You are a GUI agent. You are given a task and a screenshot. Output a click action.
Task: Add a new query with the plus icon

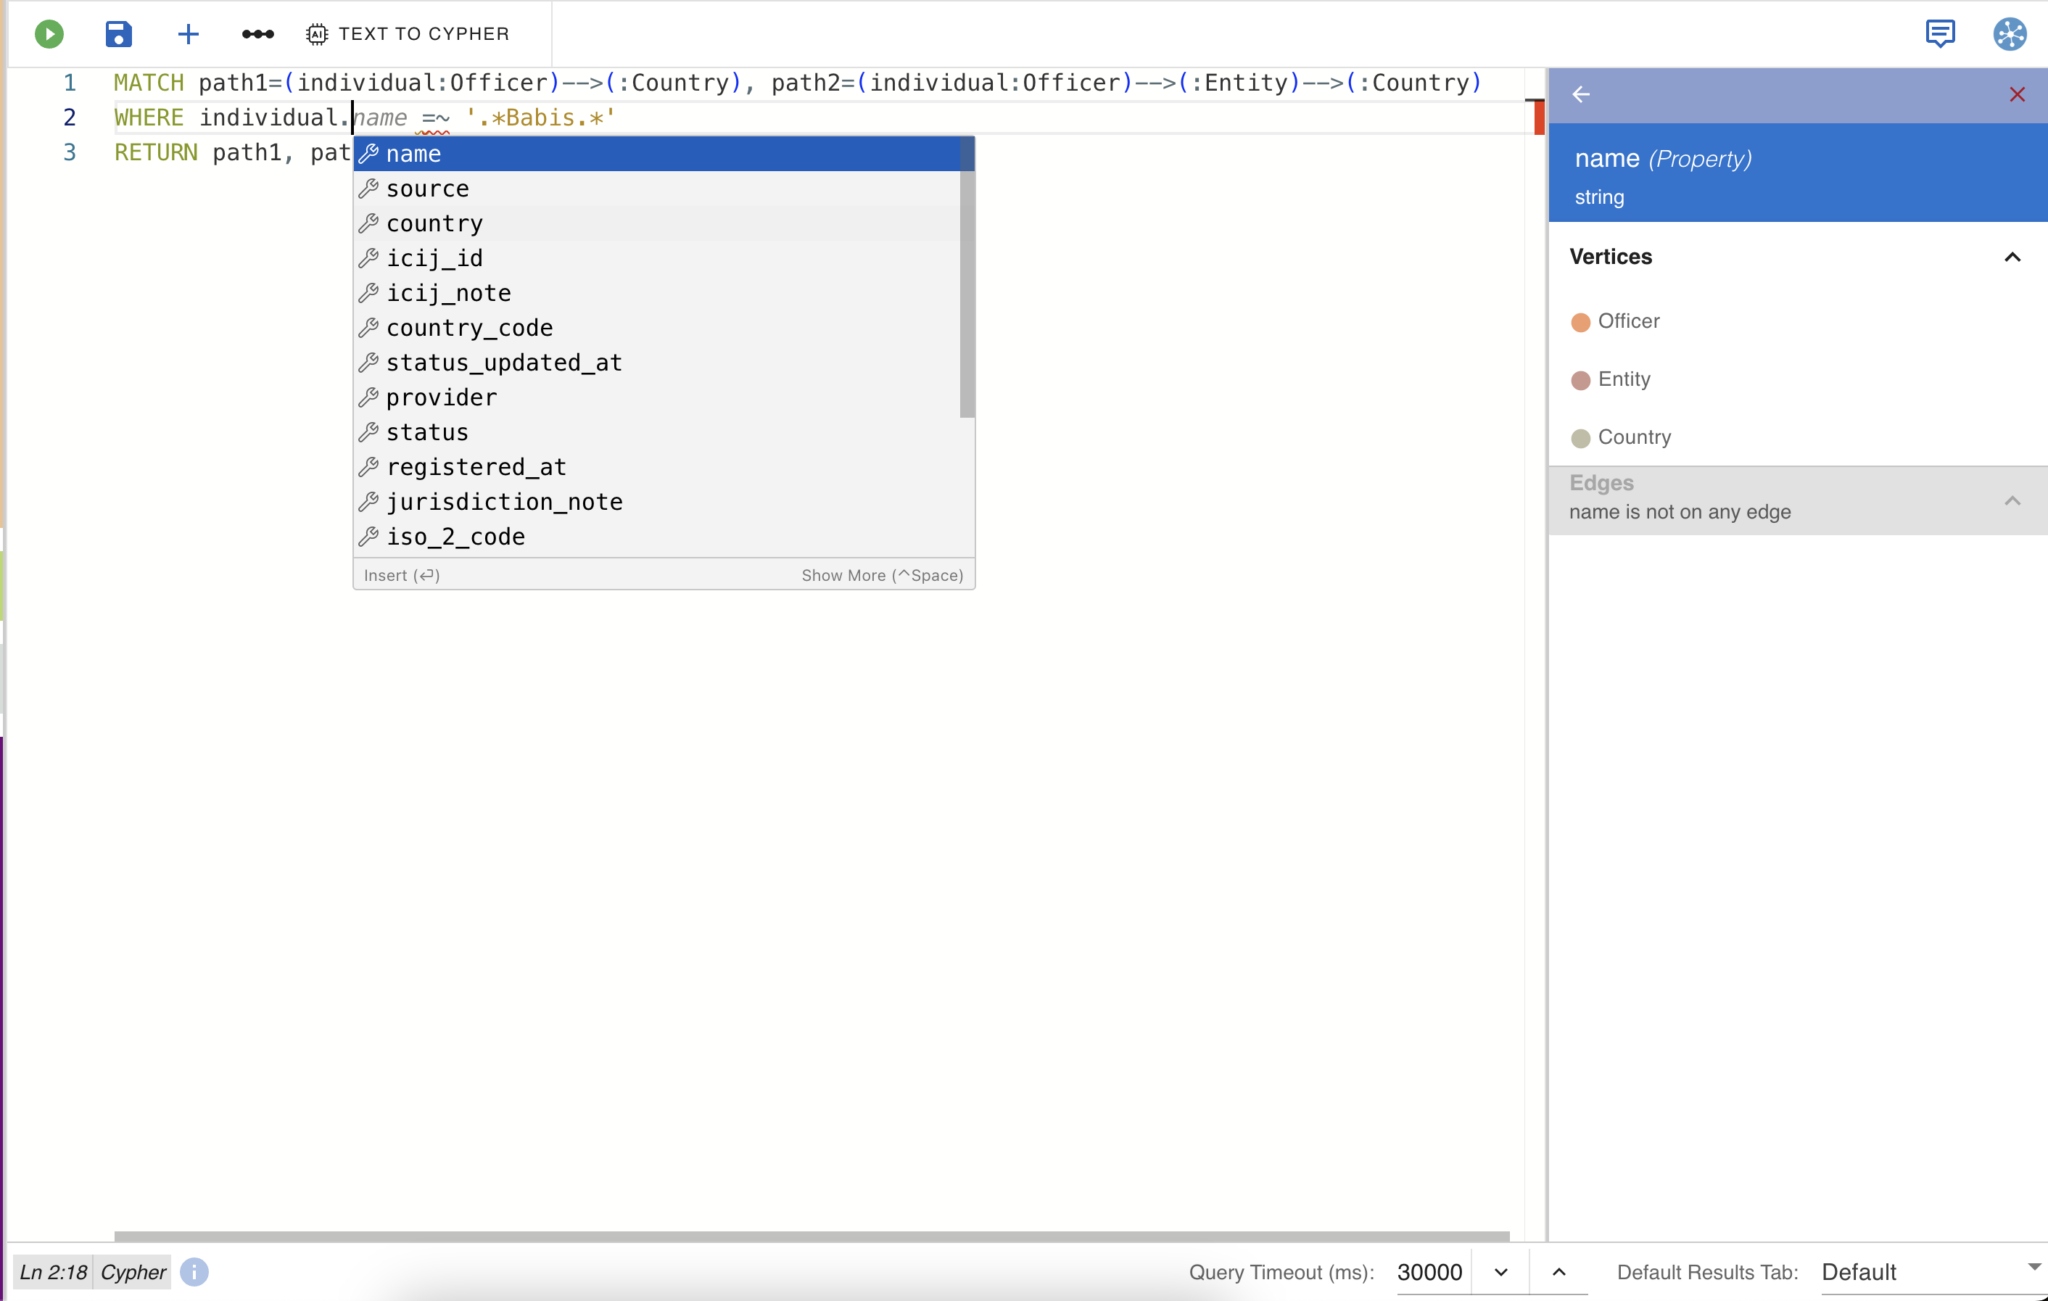[188, 34]
